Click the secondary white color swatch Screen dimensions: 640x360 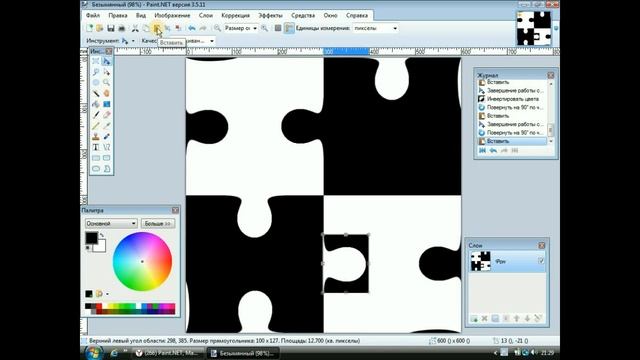pos(100,247)
